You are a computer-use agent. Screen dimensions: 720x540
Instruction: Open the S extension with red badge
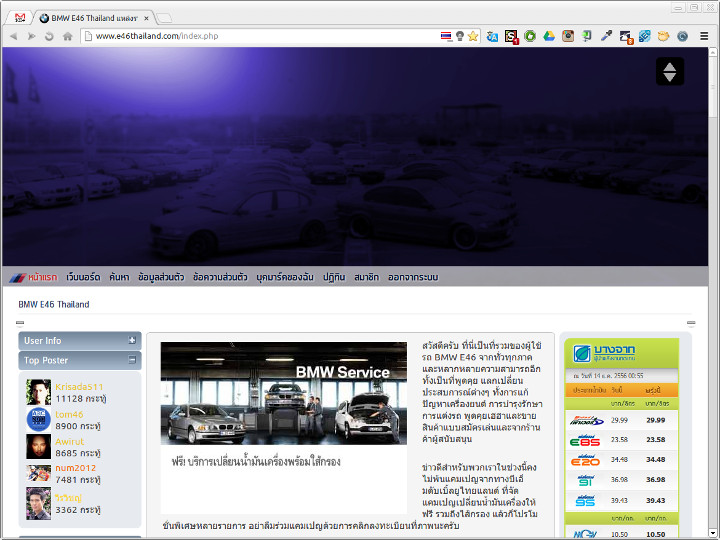[x=511, y=36]
